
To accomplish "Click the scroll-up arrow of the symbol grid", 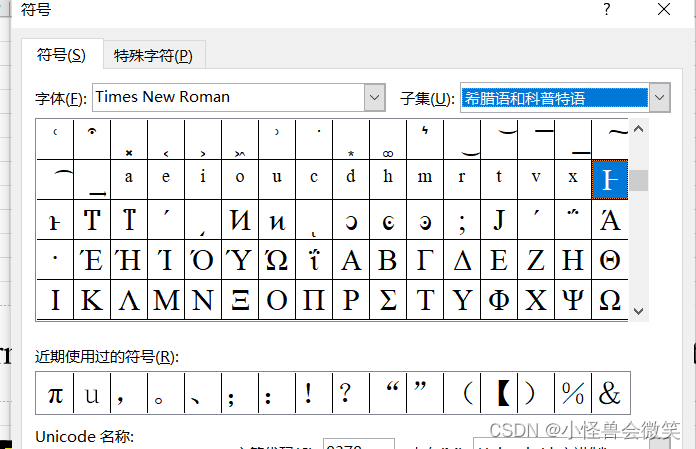I will click(638, 129).
